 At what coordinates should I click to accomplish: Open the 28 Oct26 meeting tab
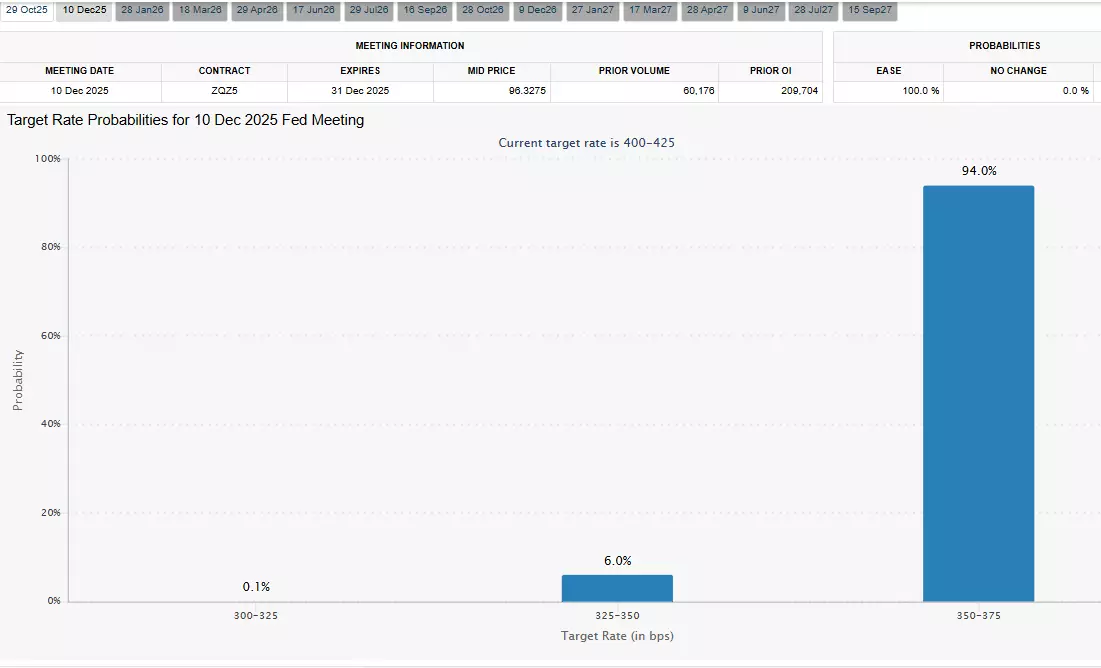(482, 11)
